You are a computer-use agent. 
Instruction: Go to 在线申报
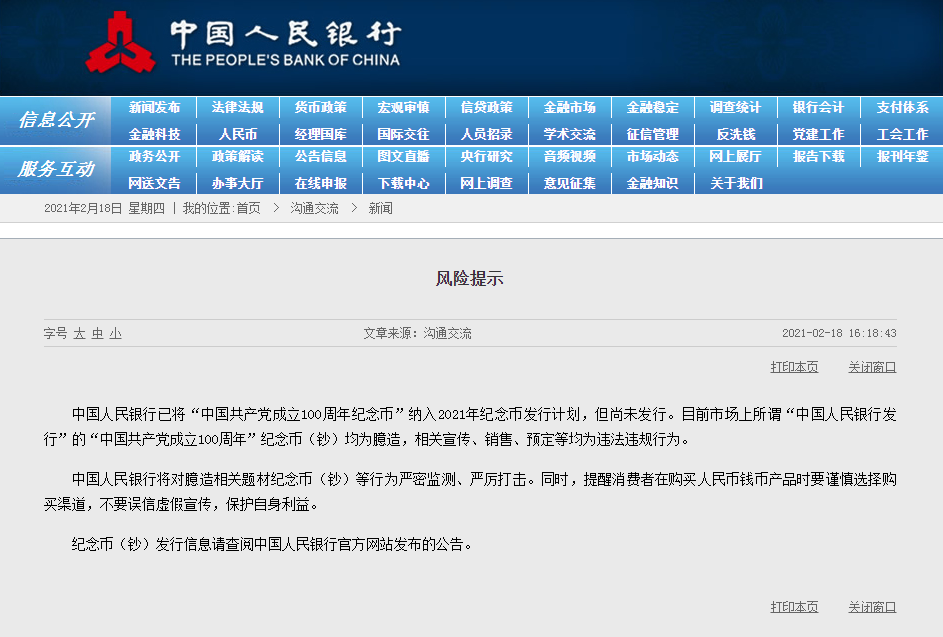tap(320, 183)
